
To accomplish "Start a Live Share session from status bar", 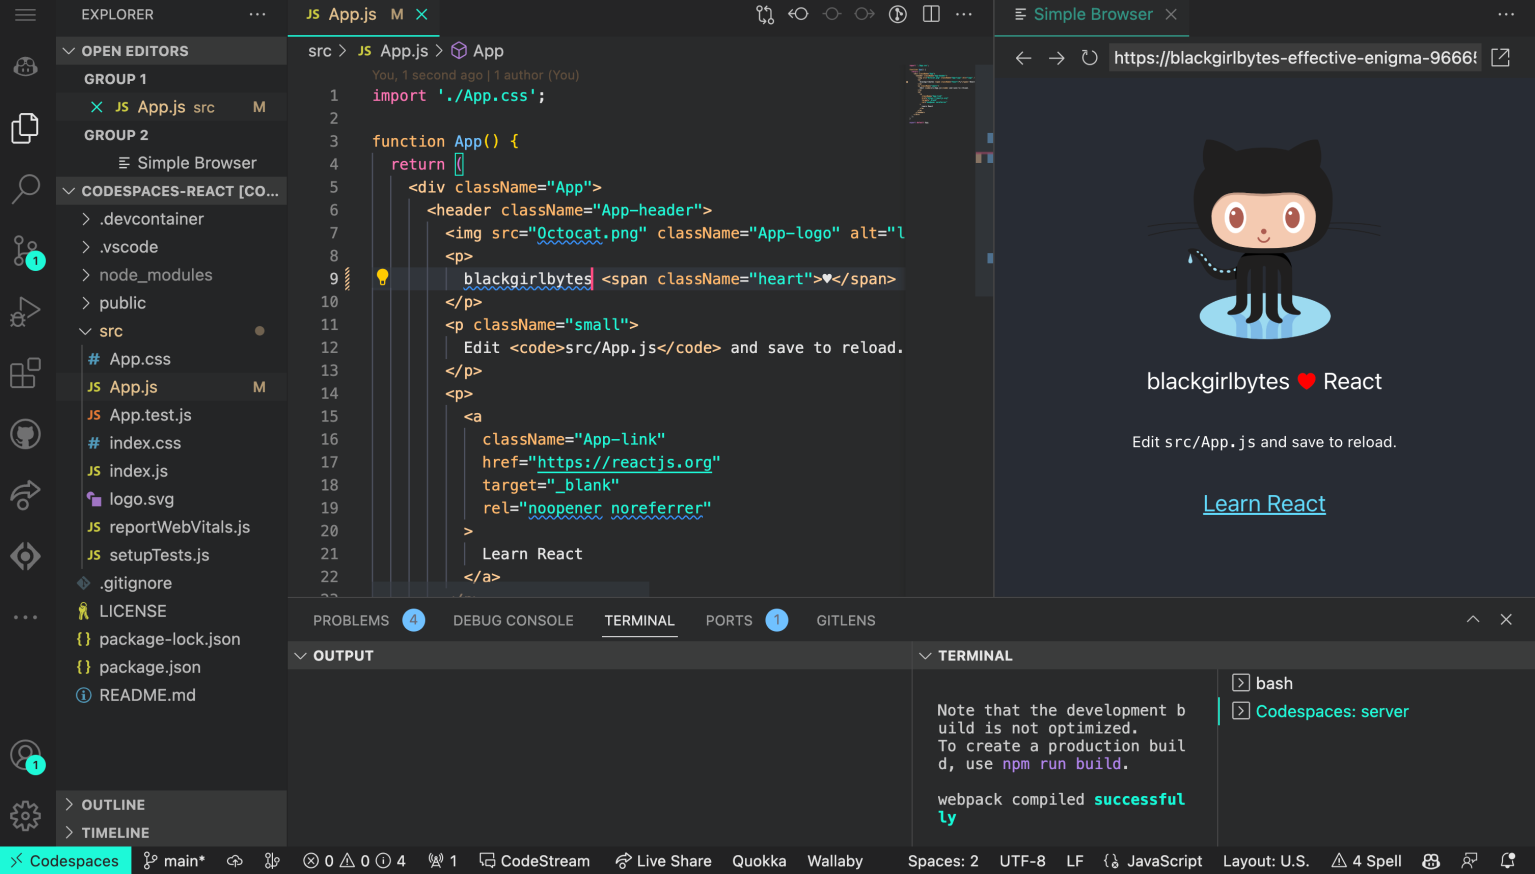I will pyautogui.click(x=663, y=860).
